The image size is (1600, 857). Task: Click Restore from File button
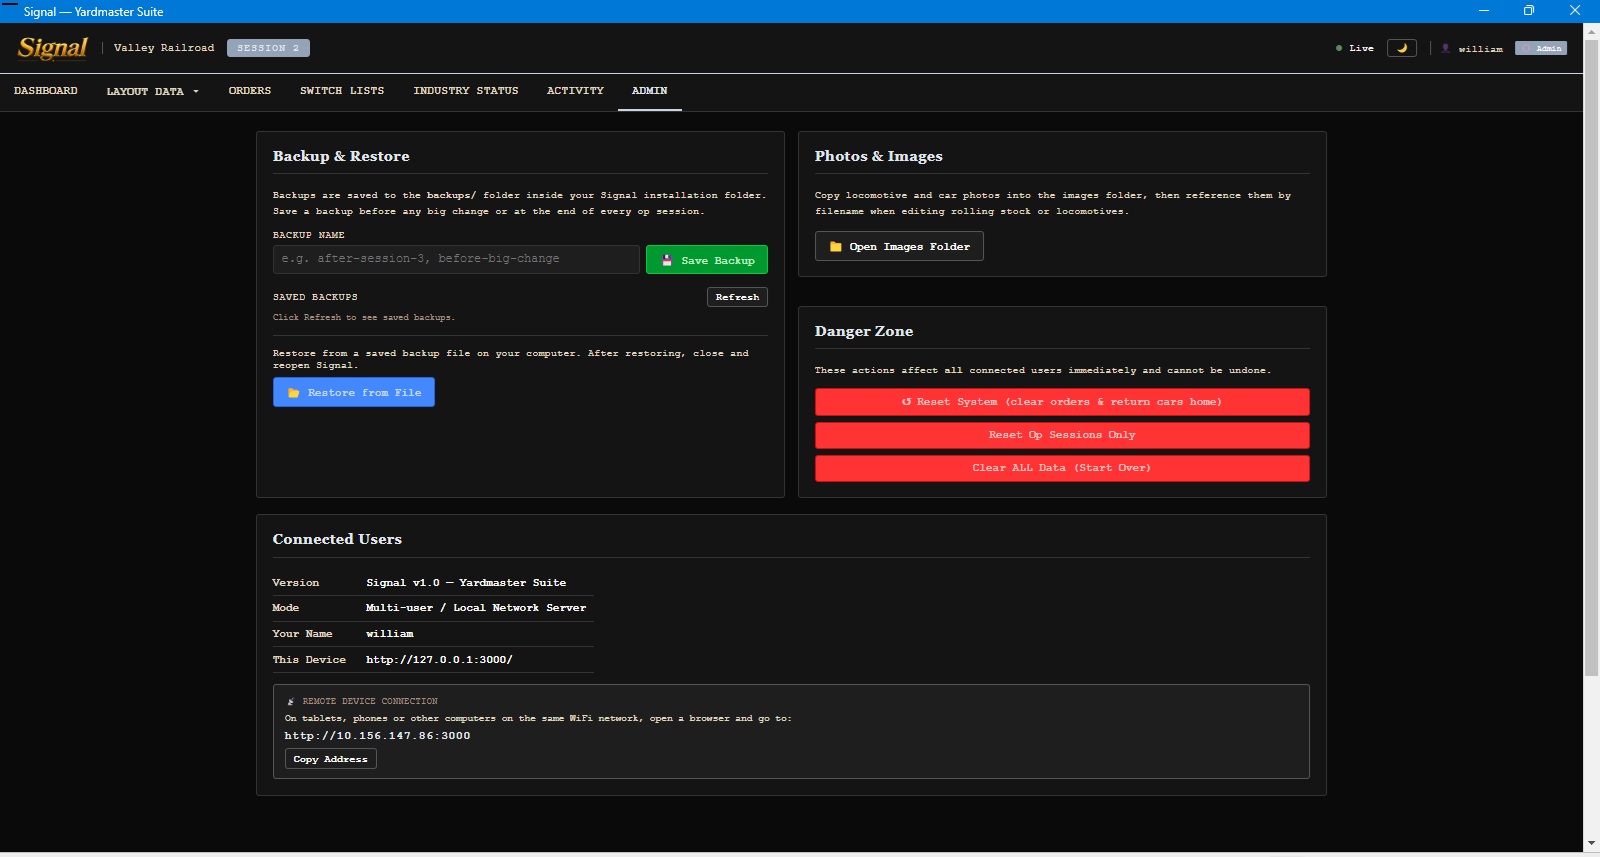tap(354, 392)
